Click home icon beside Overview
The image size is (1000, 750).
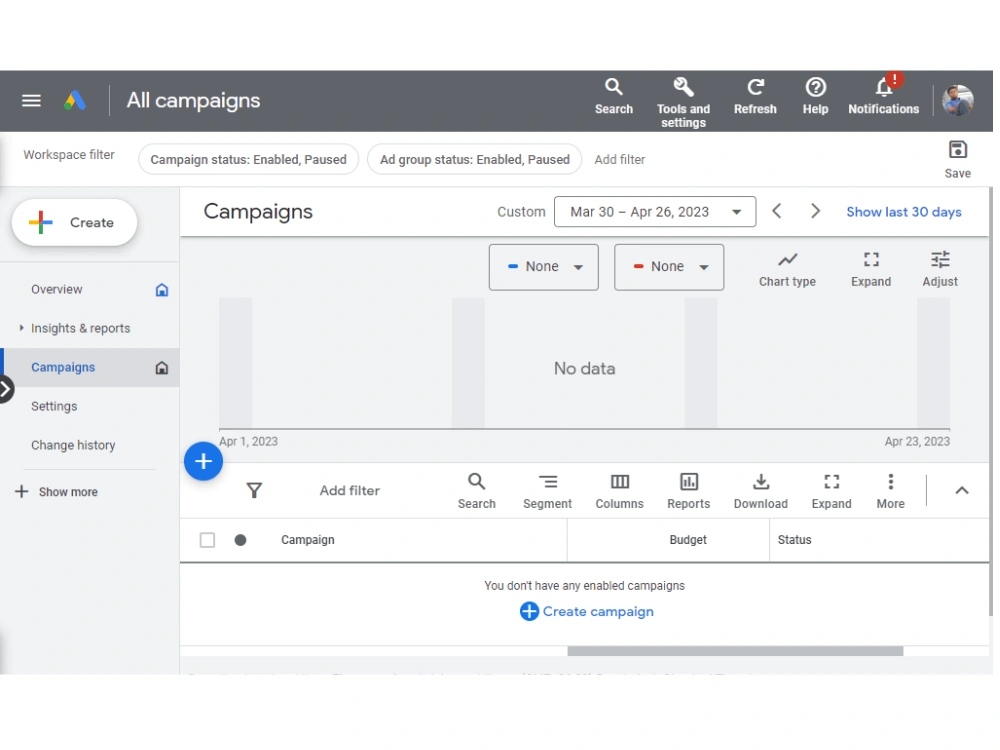(x=162, y=290)
